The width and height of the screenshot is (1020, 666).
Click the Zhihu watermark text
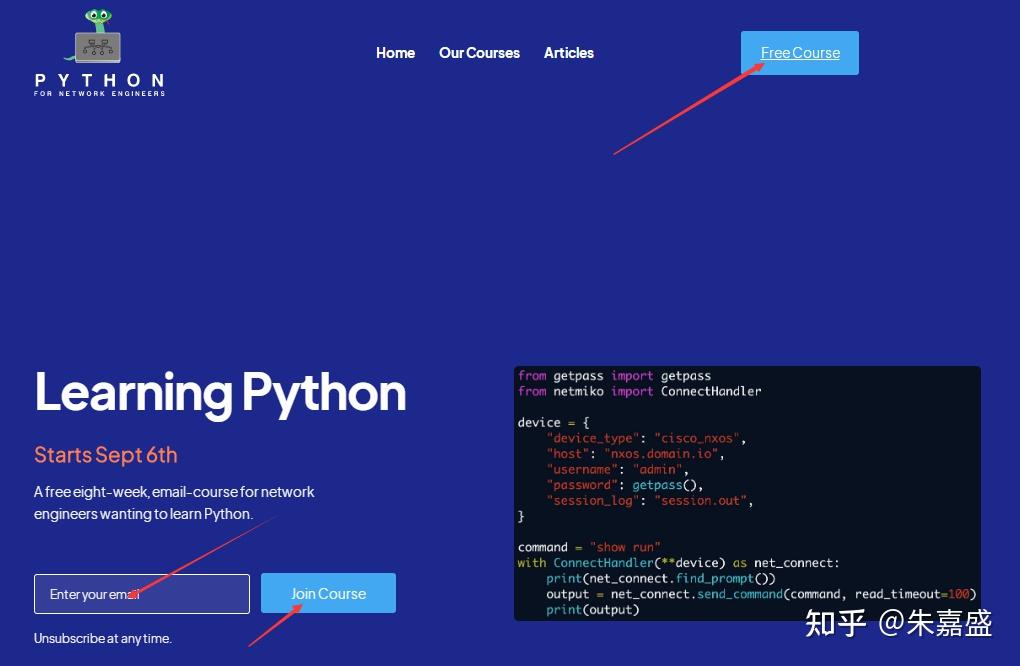coord(897,623)
